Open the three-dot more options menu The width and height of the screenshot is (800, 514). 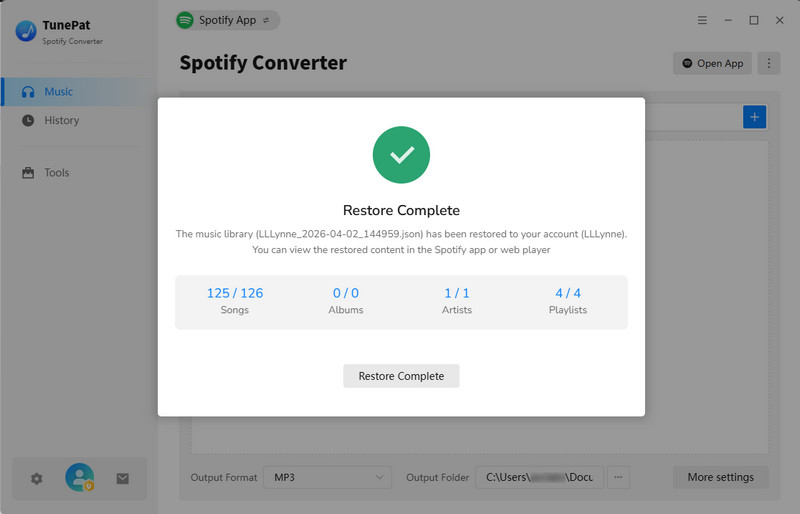769,63
